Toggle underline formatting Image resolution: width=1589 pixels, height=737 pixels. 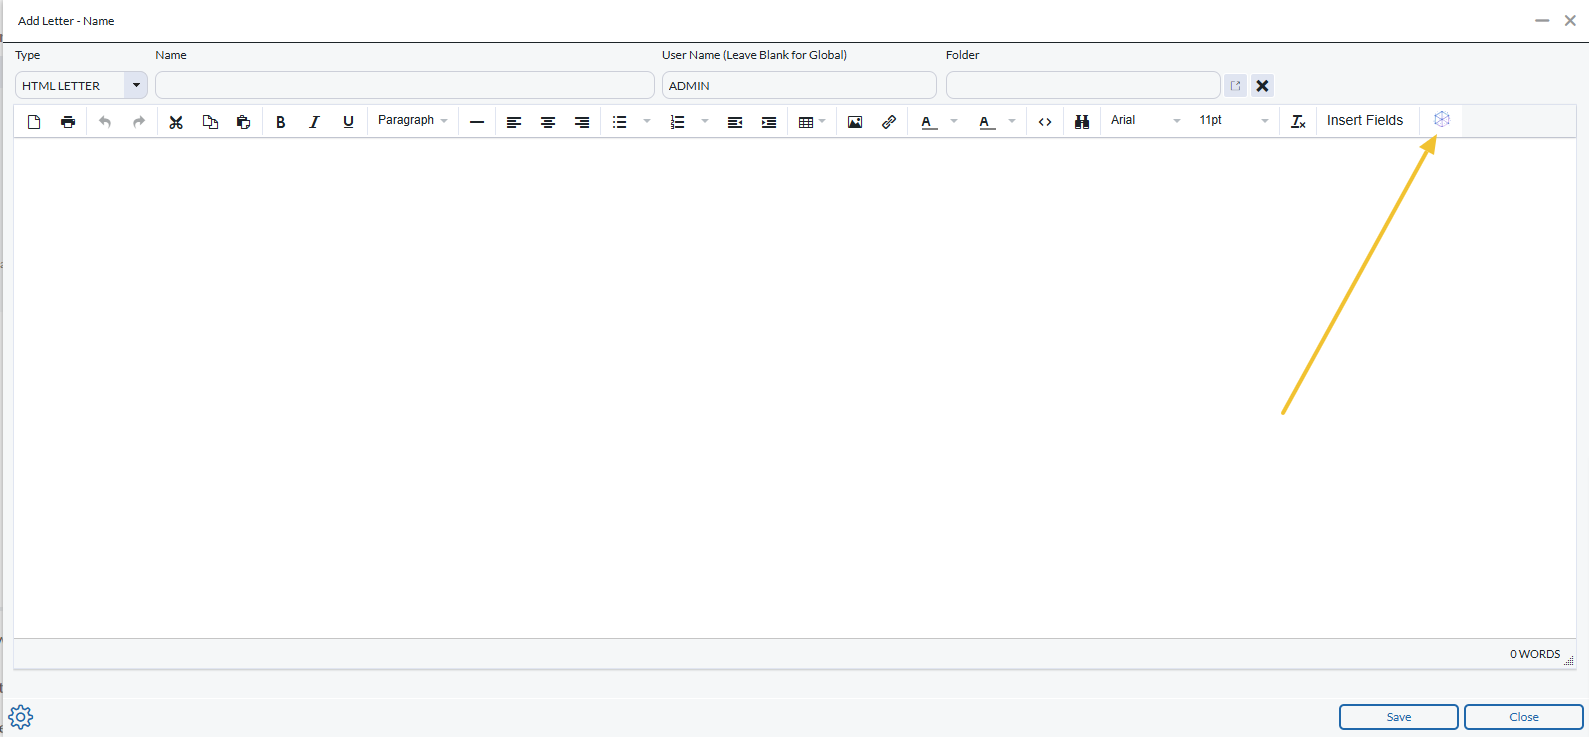(348, 122)
